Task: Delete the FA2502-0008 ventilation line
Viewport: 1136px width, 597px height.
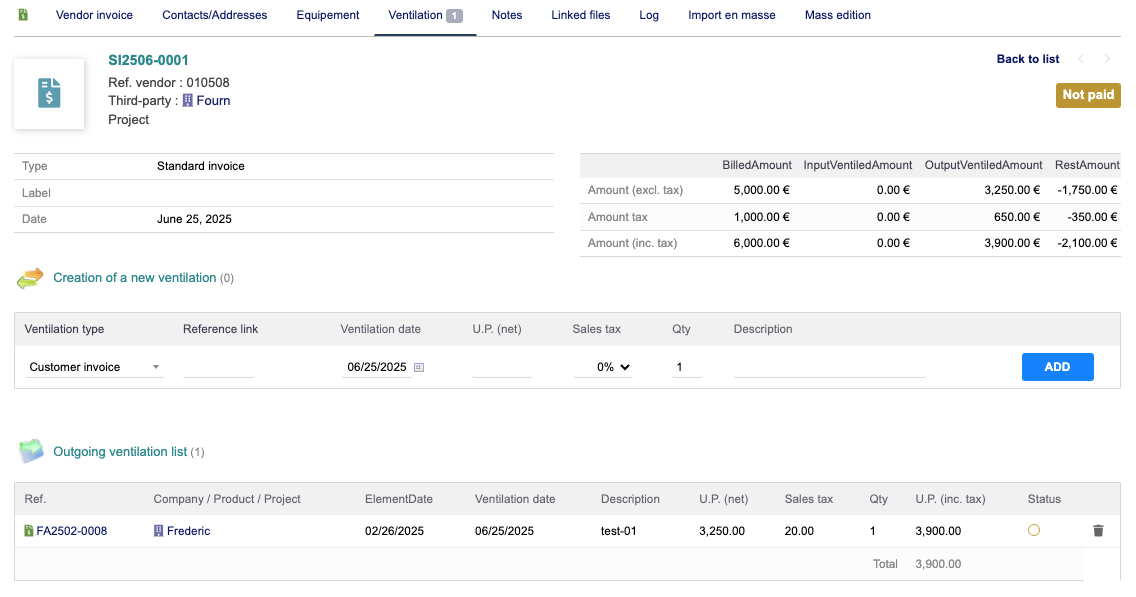Action: 1098,531
